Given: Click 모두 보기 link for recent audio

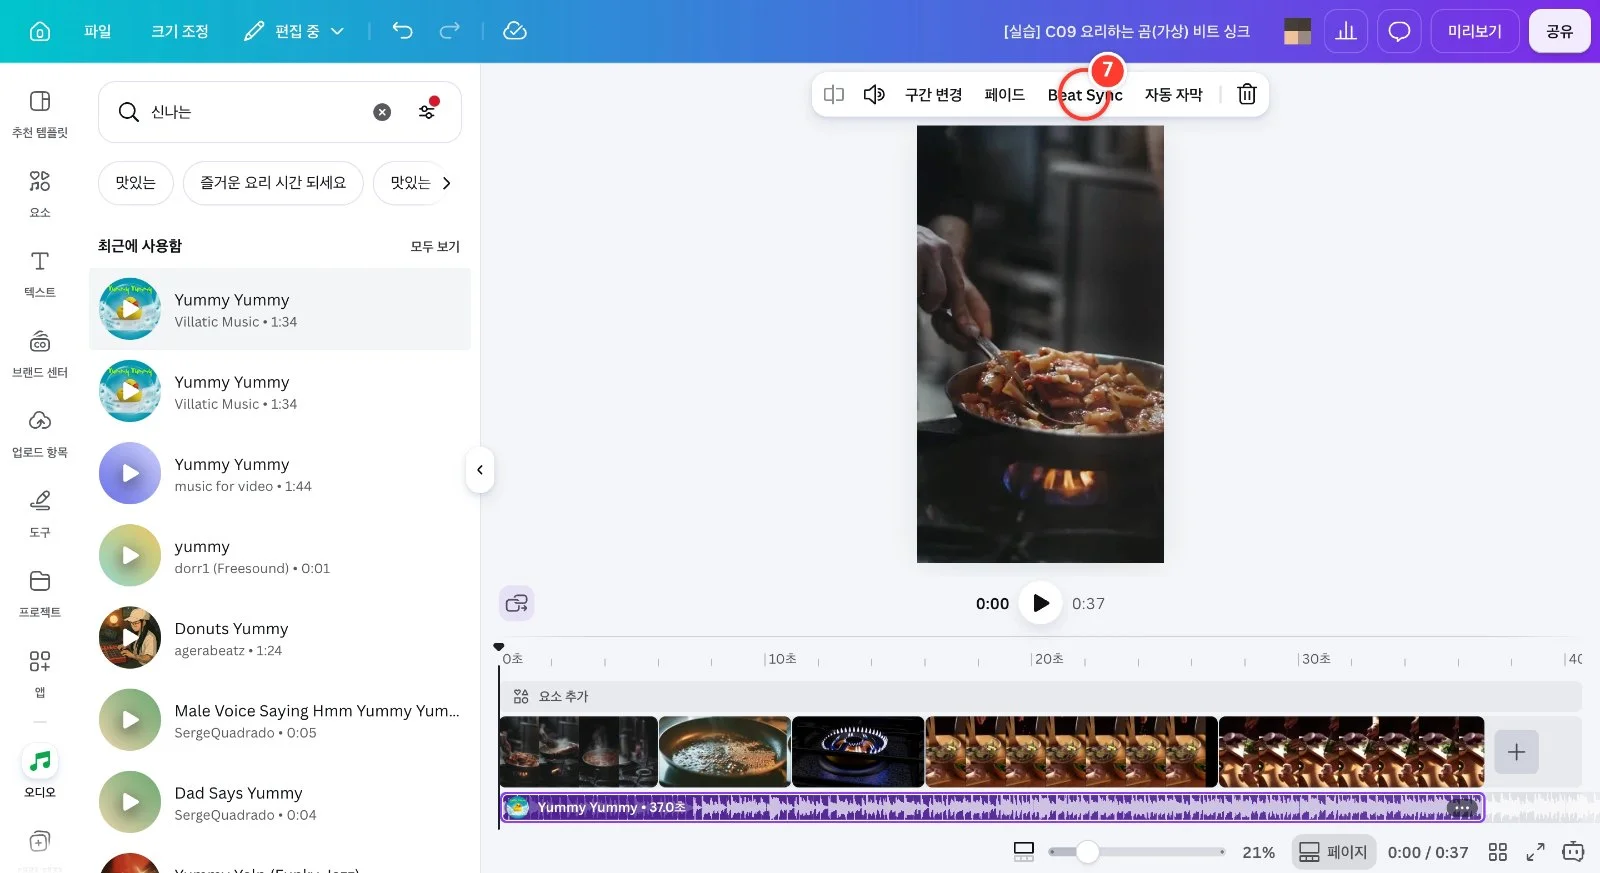Looking at the screenshot, I should tap(435, 246).
